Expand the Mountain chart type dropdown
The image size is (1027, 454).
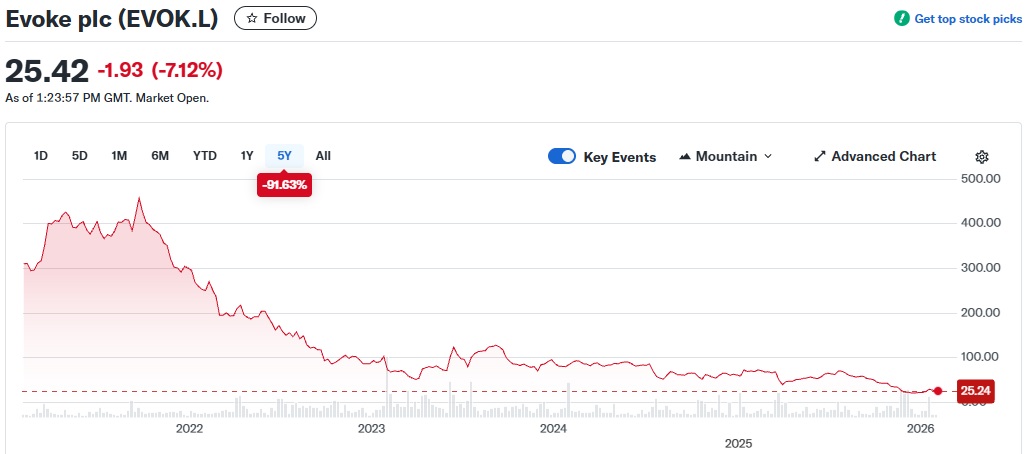click(767, 157)
